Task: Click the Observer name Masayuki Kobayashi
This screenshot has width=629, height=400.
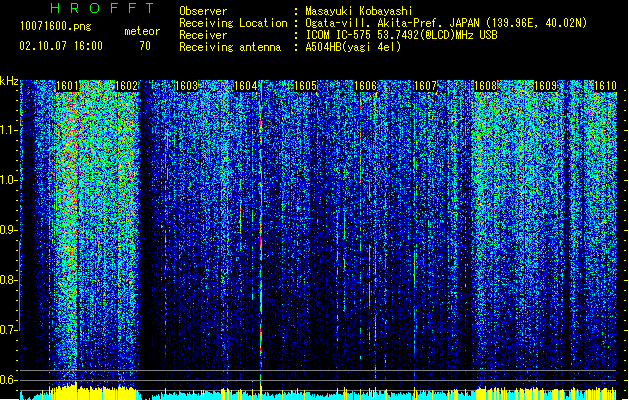Action: point(359,11)
